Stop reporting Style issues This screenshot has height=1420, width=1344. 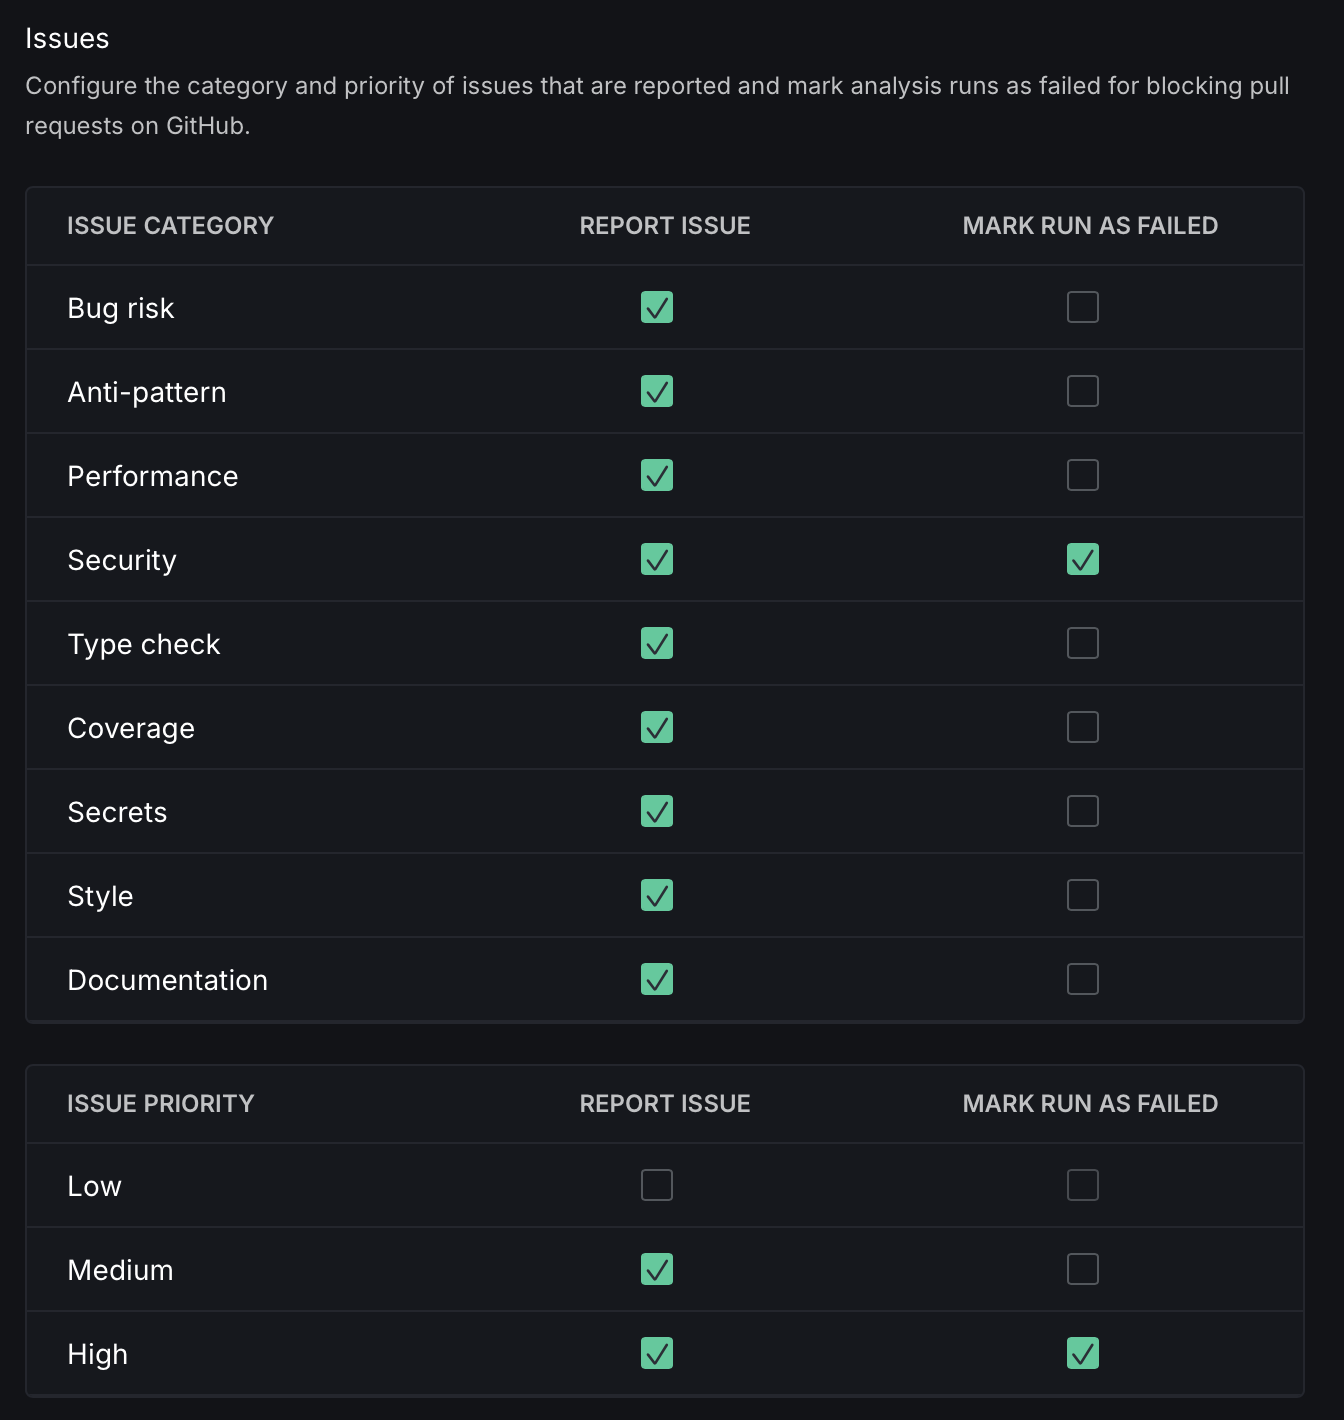click(657, 895)
